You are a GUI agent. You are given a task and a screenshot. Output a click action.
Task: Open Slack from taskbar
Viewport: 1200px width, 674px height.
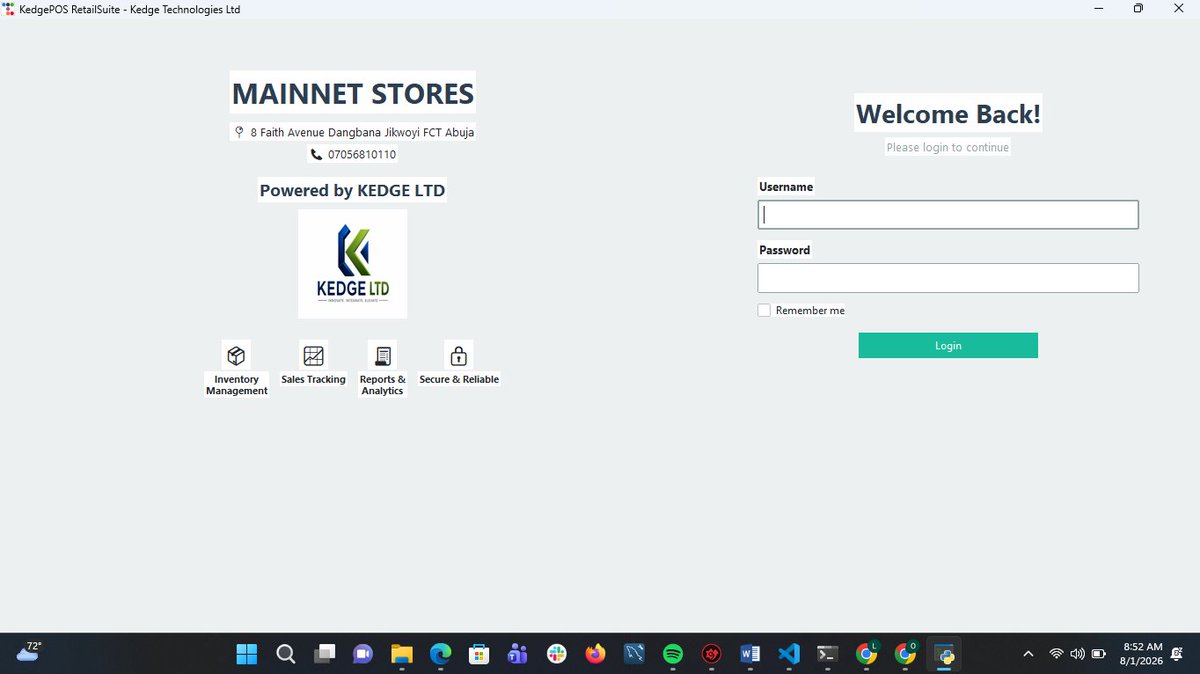click(557, 654)
